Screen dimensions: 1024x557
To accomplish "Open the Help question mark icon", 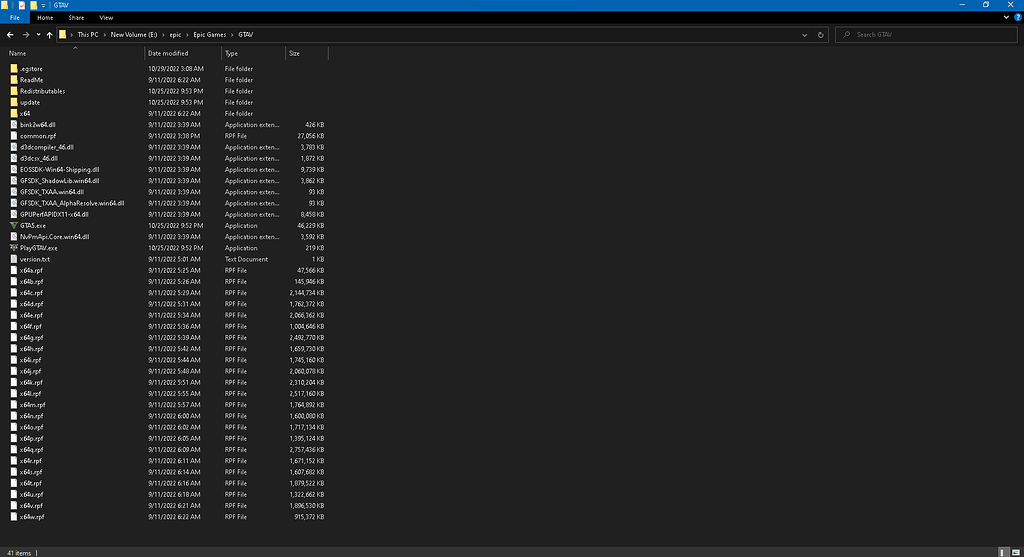I will tap(1017, 18).
